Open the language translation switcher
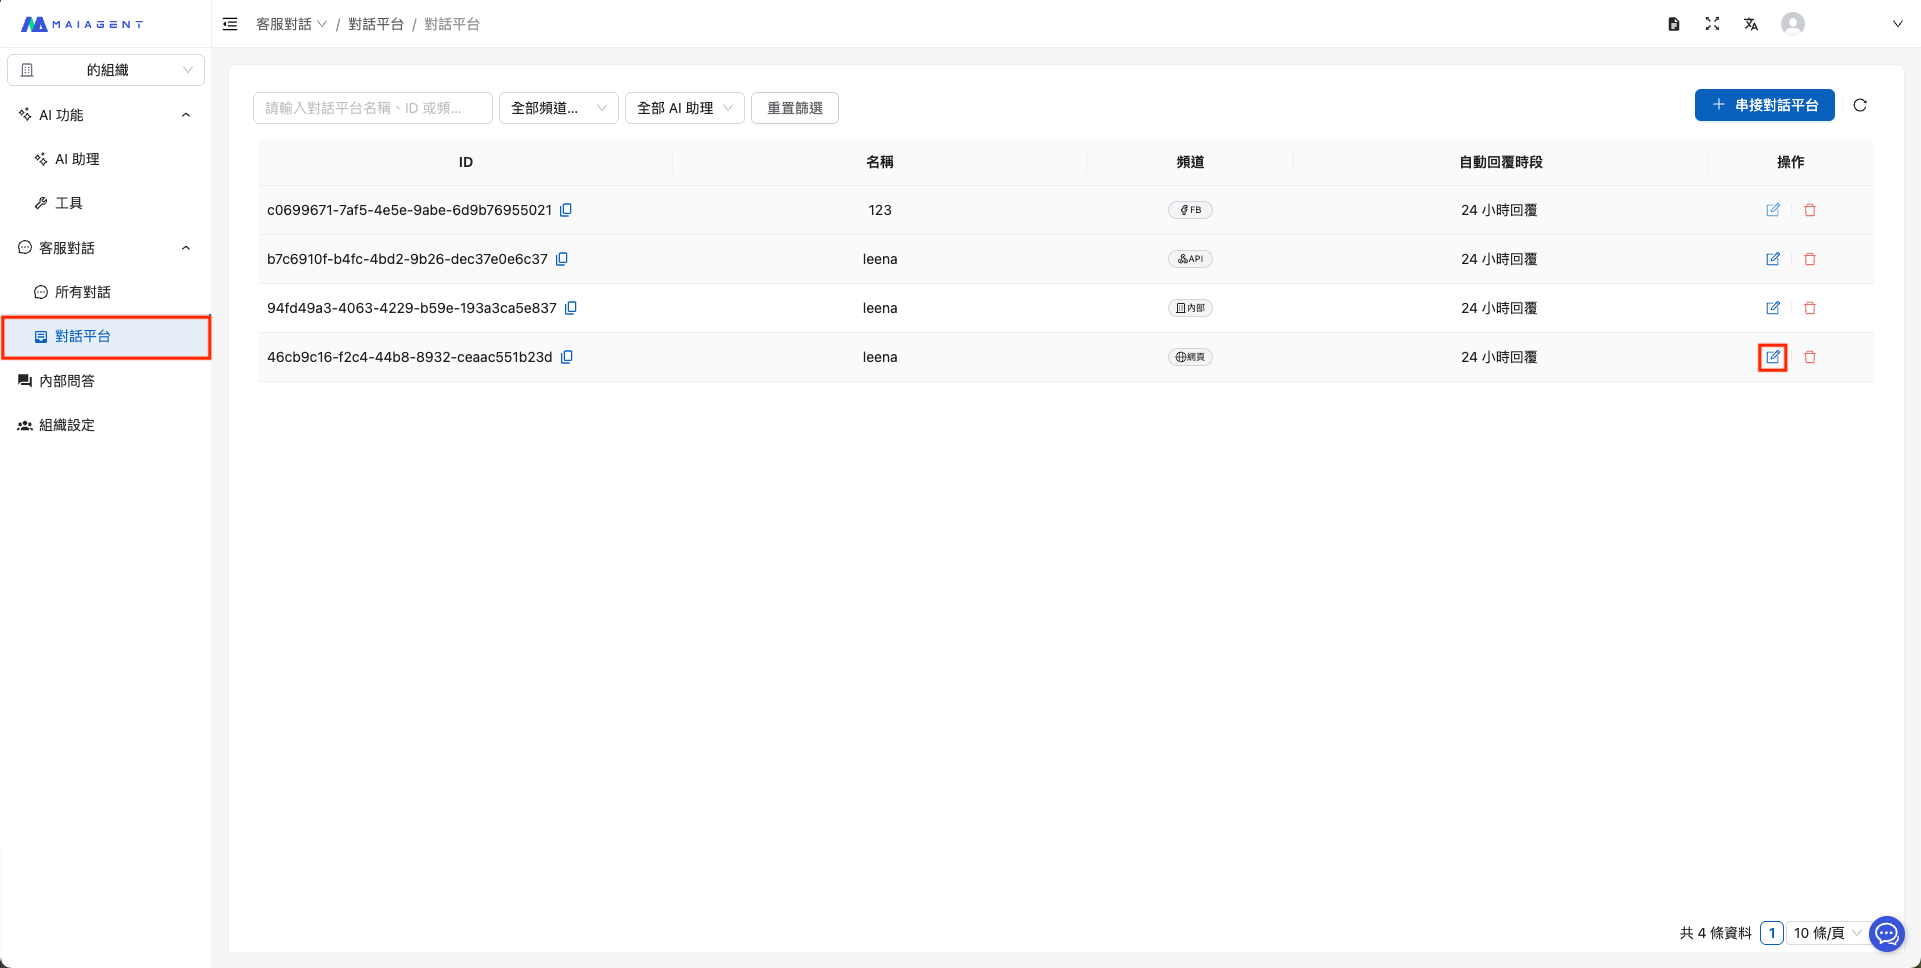 click(x=1750, y=24)
